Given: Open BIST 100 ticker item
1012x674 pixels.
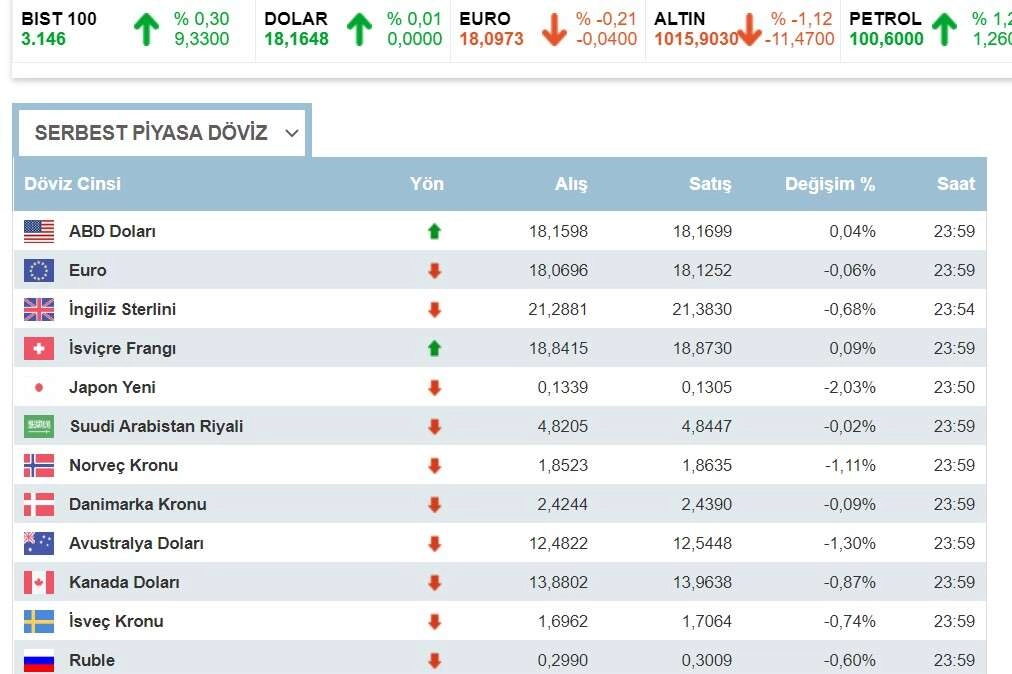Looking at the screenshot, I should tap(60, 28).
